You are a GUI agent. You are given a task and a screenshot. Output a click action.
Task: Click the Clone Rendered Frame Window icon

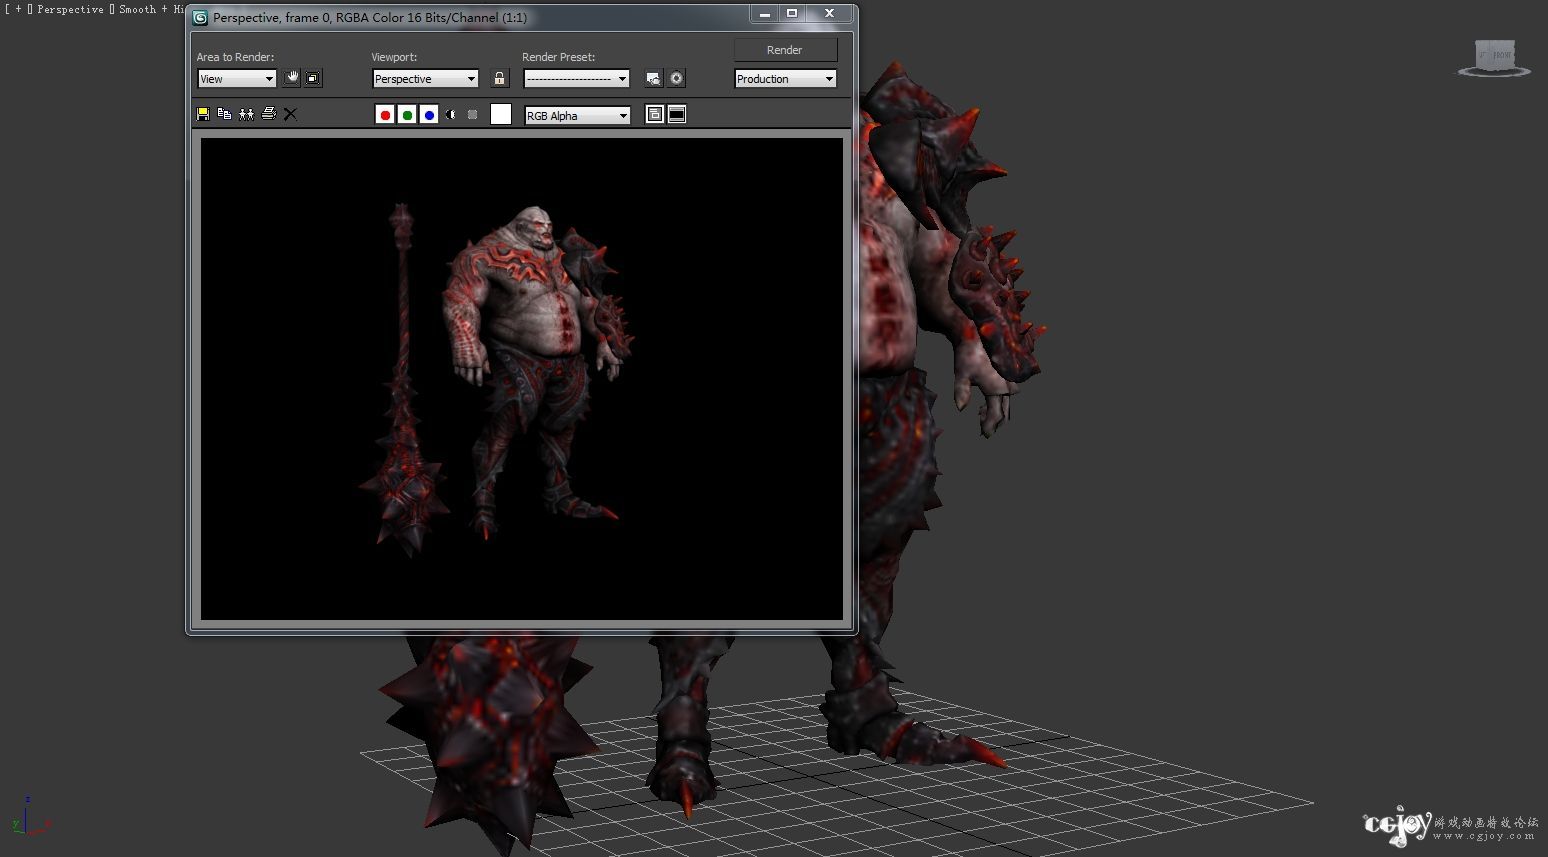[x=246, y=114]
